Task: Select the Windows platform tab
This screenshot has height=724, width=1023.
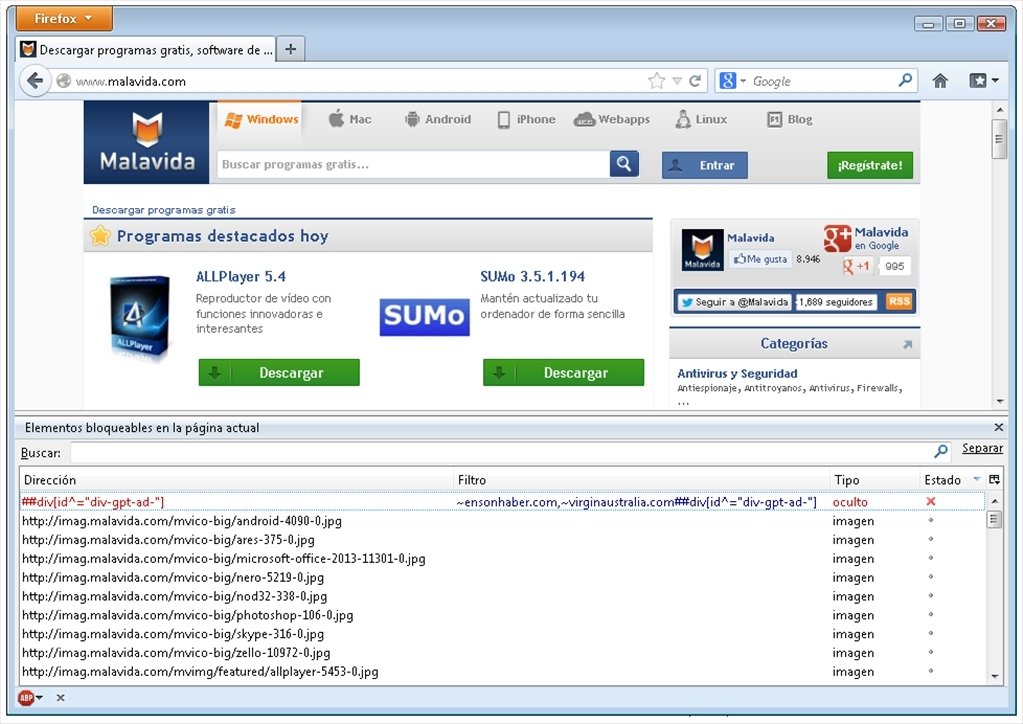Action: click(x=260, y=119)
